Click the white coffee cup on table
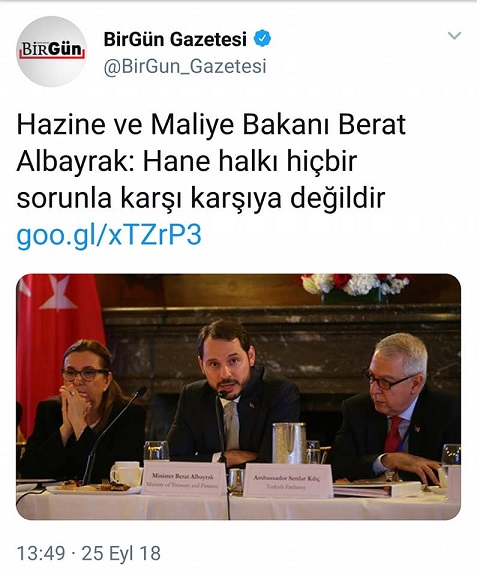Screen dimensions: 477x576 click(x=126, y=474)
